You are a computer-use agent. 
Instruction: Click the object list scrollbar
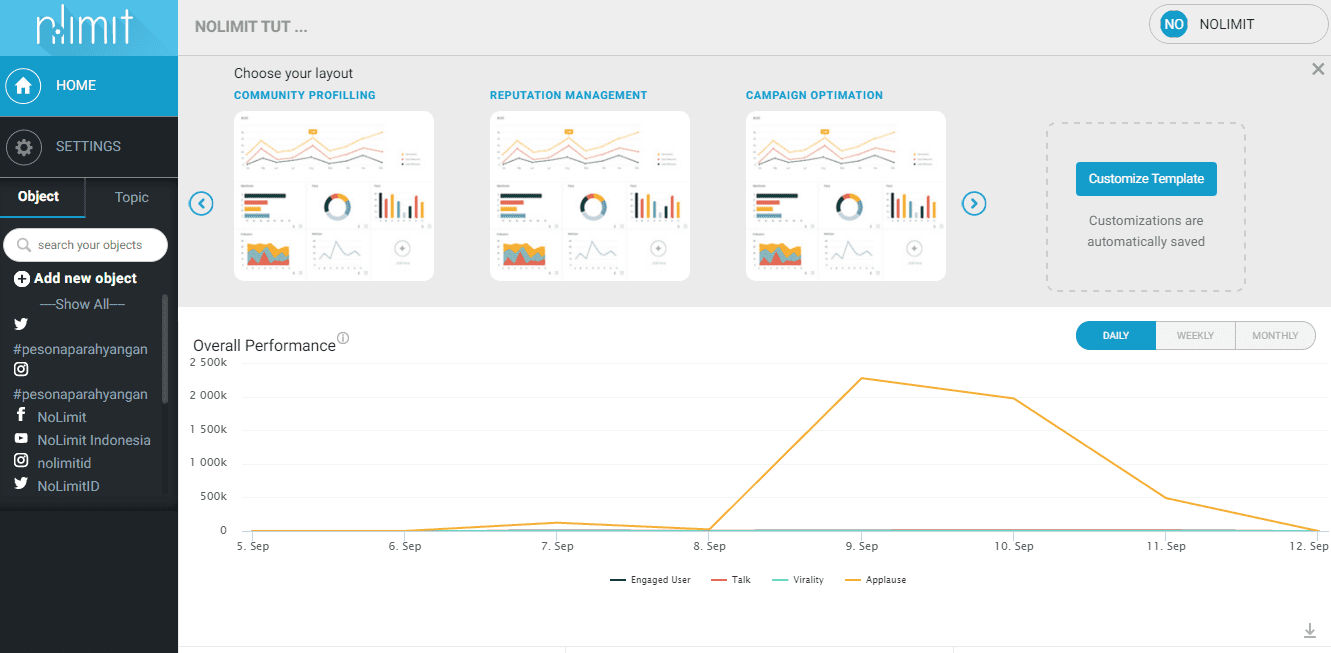(x=165, y=348)
